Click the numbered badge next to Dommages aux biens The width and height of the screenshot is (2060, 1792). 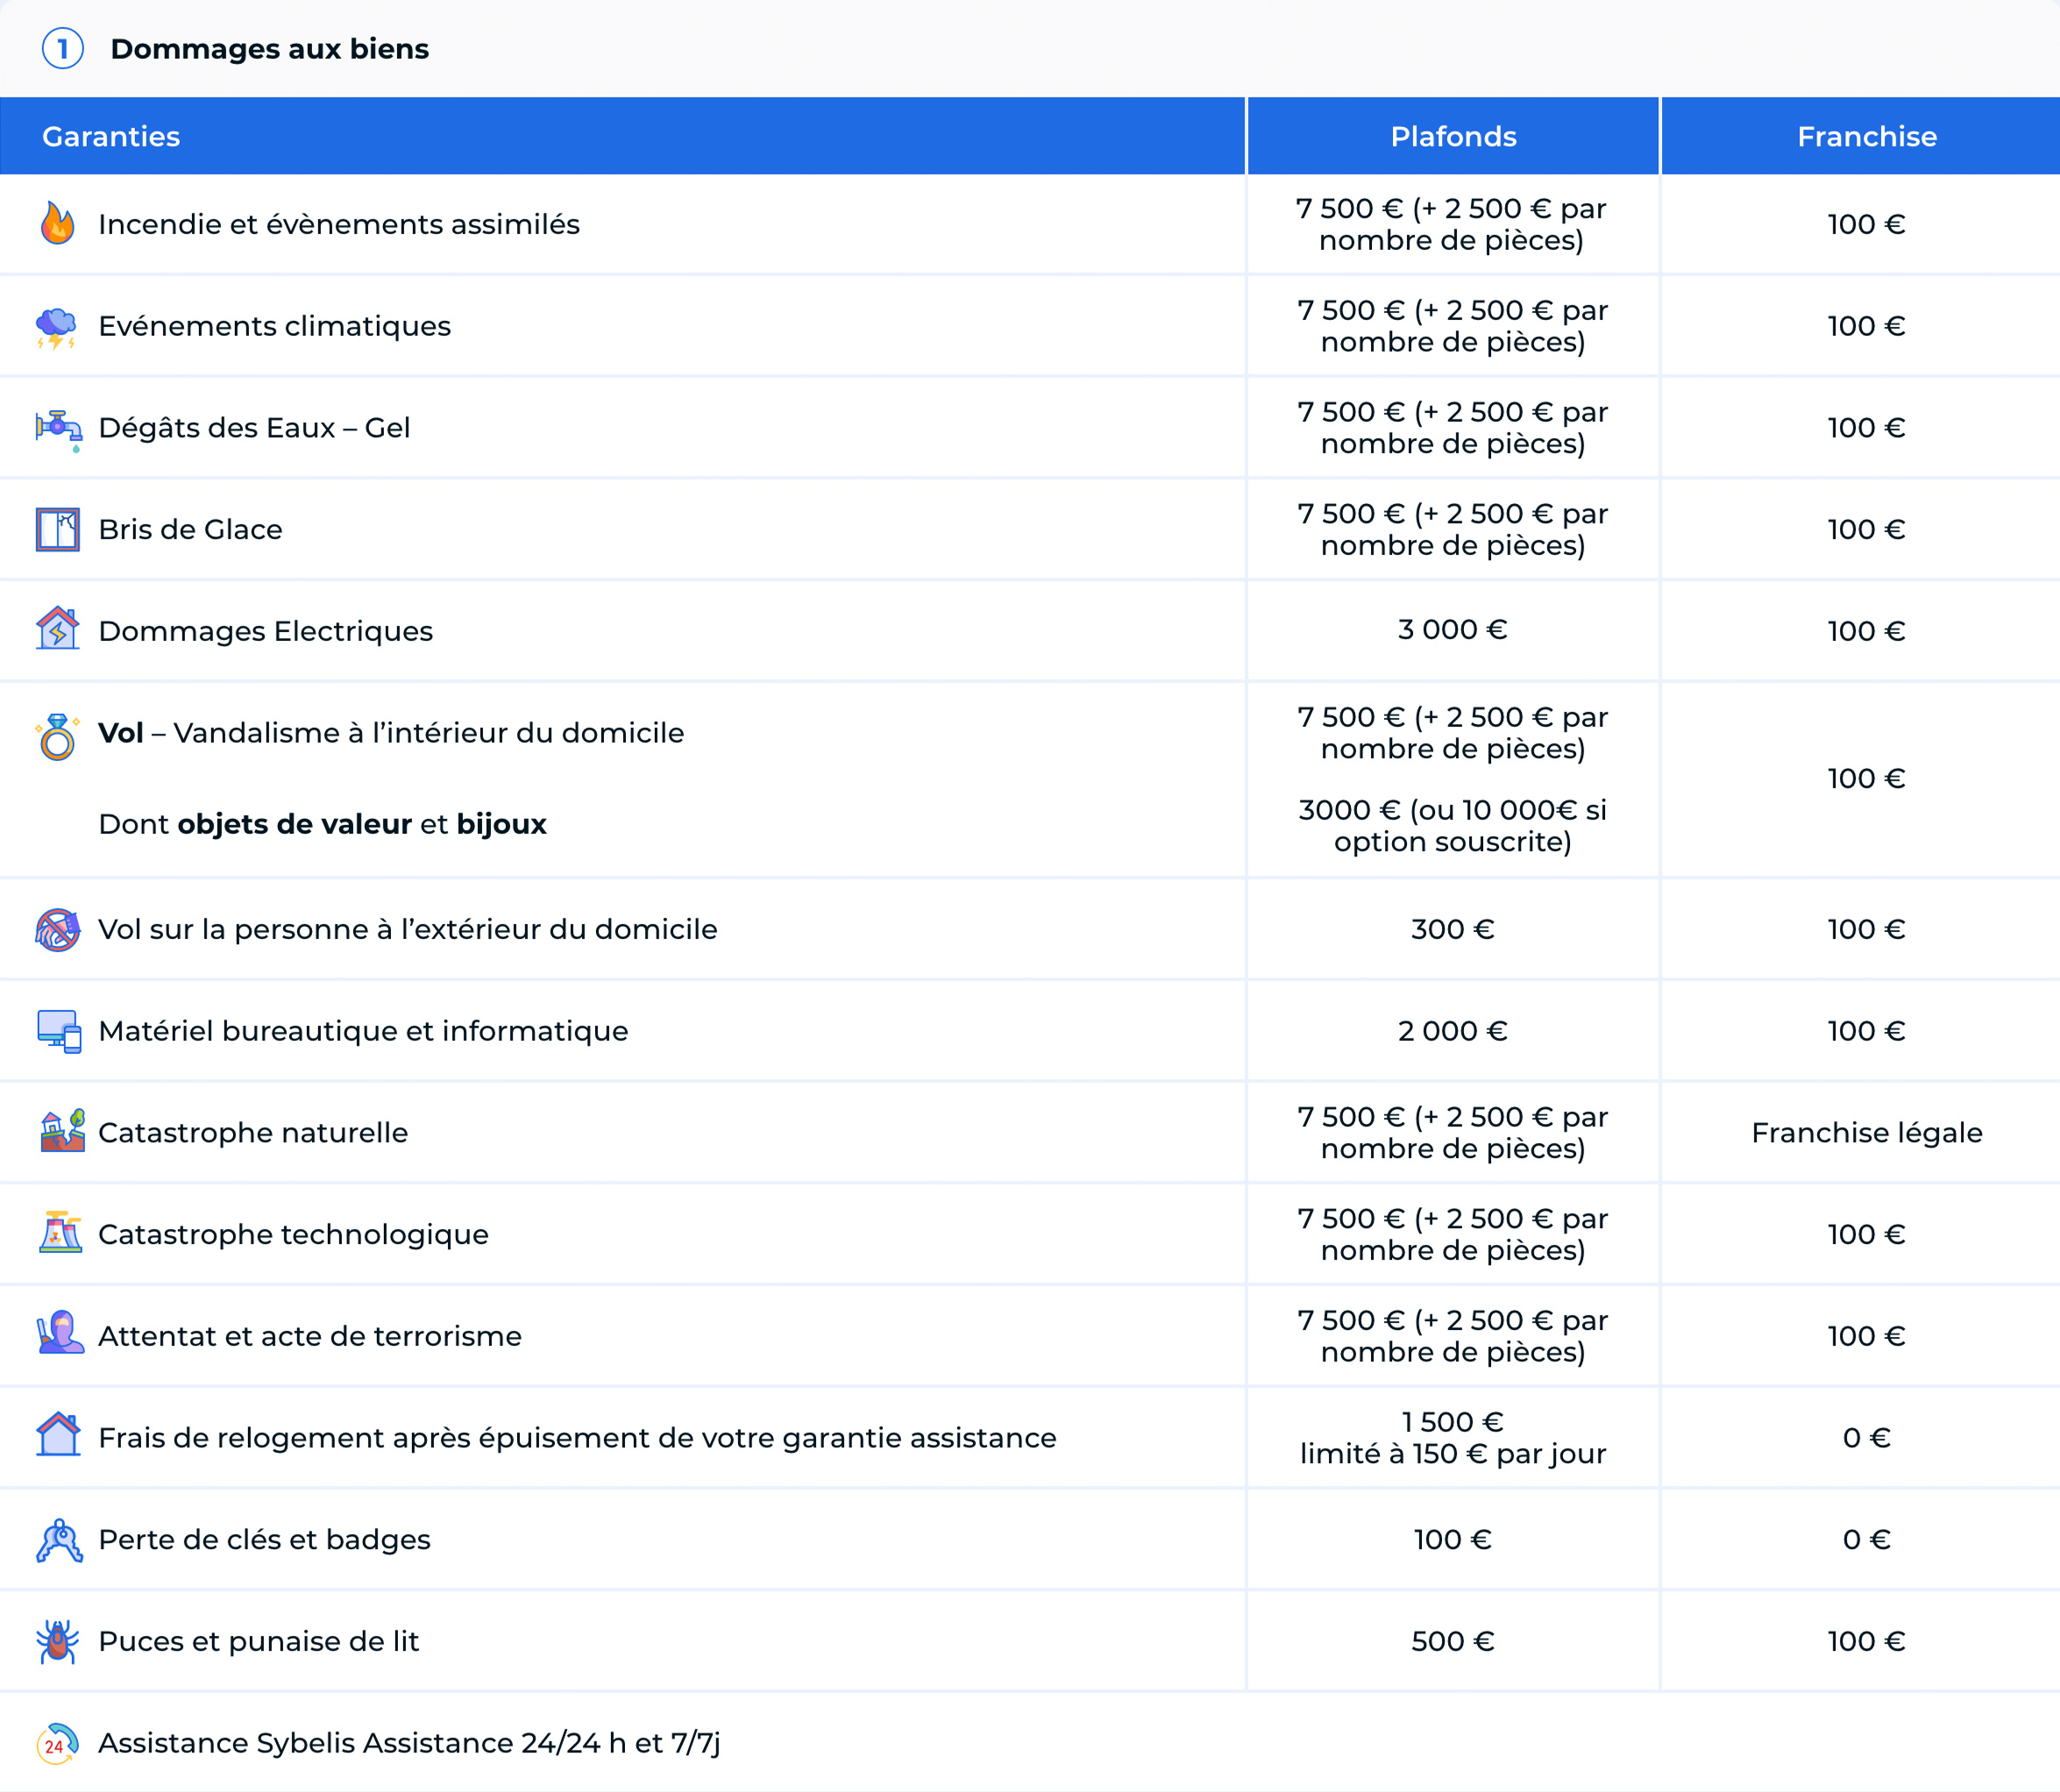click(63, 48)
